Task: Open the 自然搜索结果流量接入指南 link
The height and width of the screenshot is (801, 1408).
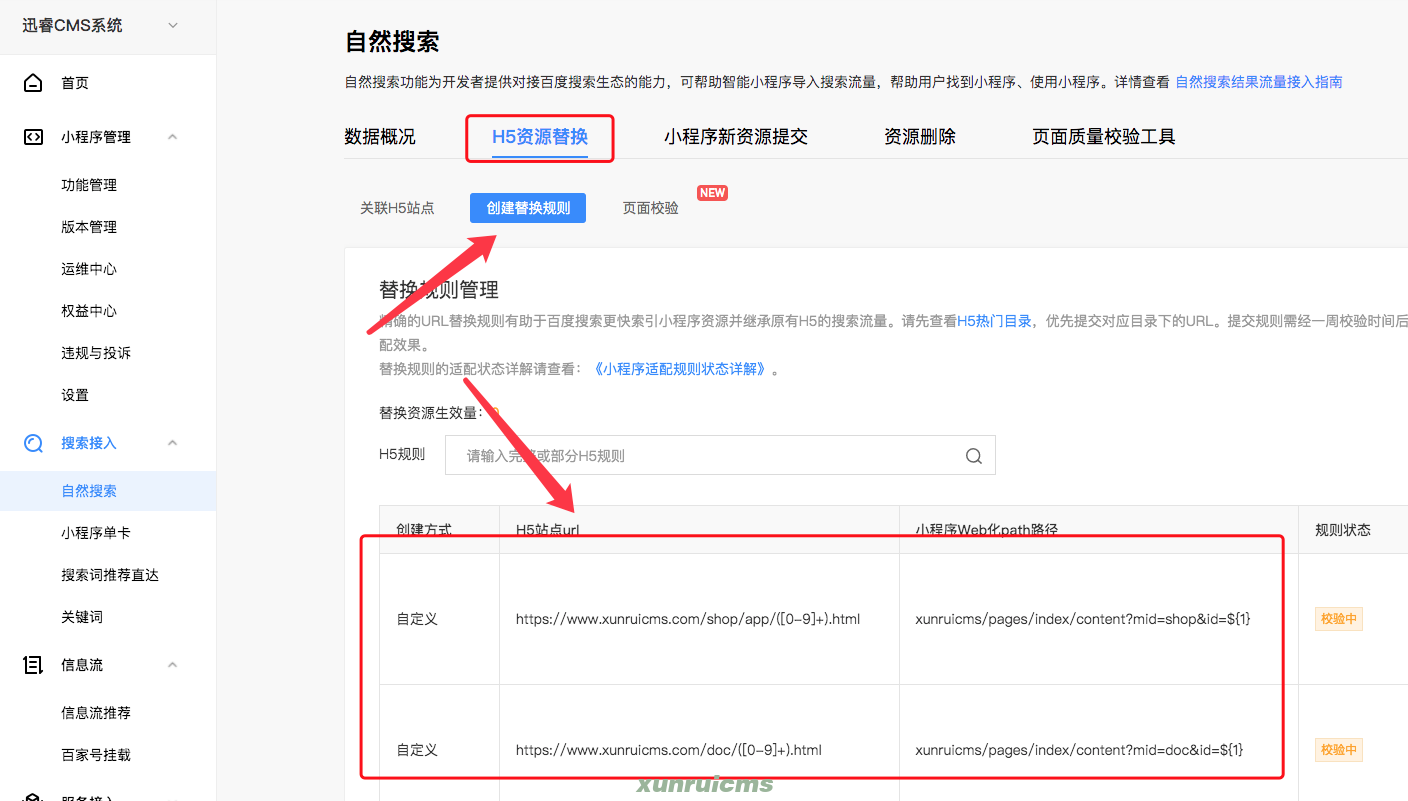Action: 1259,82
